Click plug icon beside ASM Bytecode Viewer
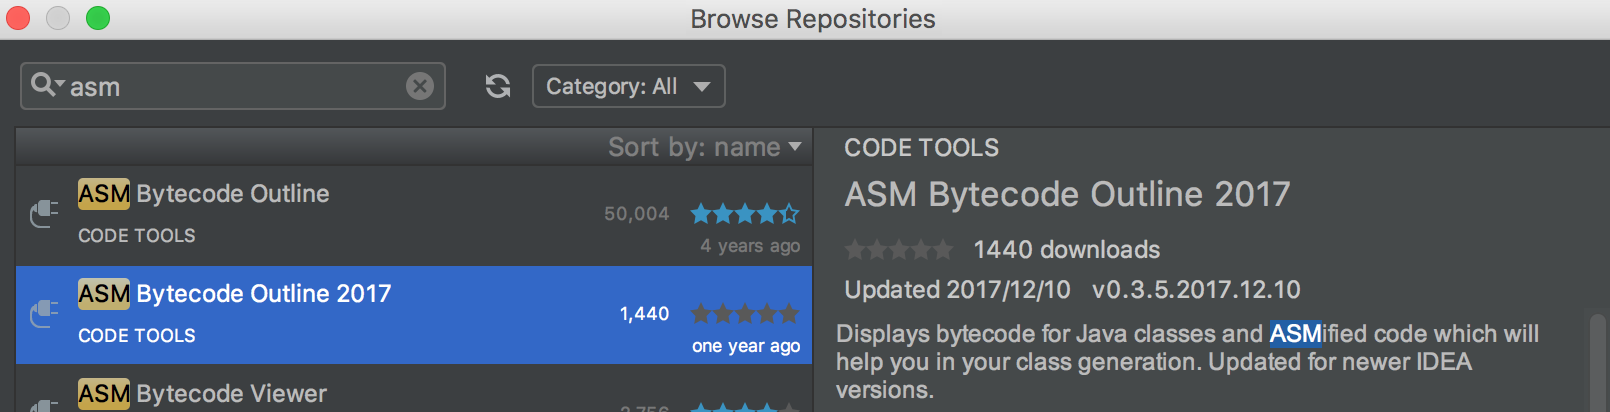 44,404
